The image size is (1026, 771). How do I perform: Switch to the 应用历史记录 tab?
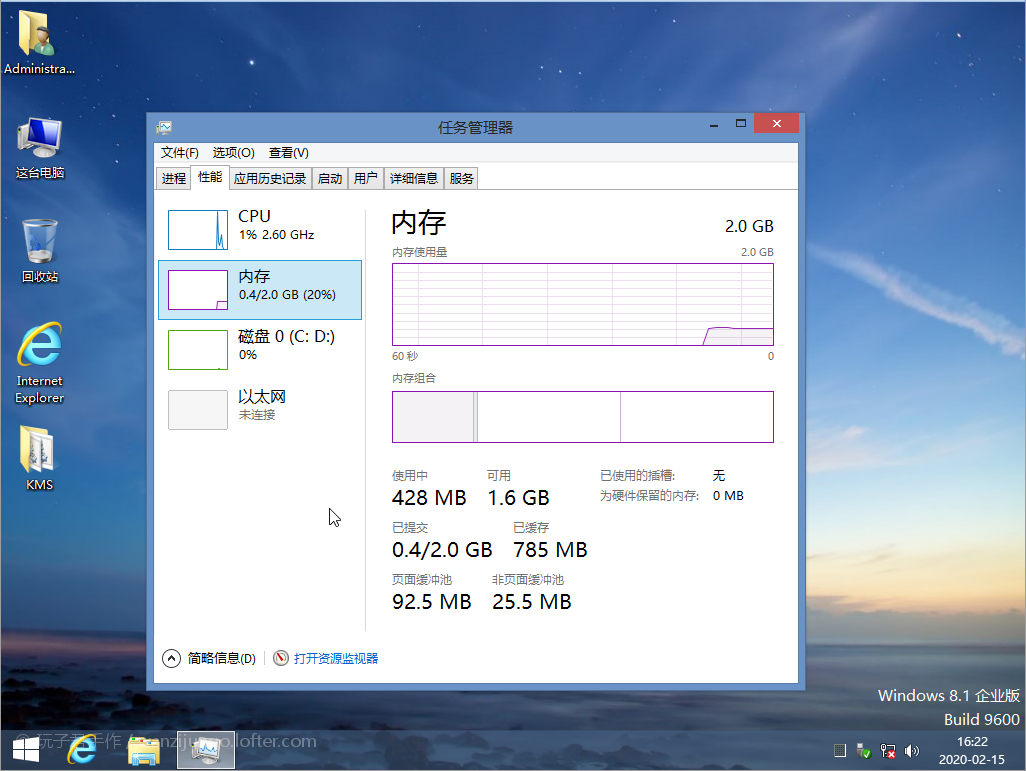(x=270, y=178)
